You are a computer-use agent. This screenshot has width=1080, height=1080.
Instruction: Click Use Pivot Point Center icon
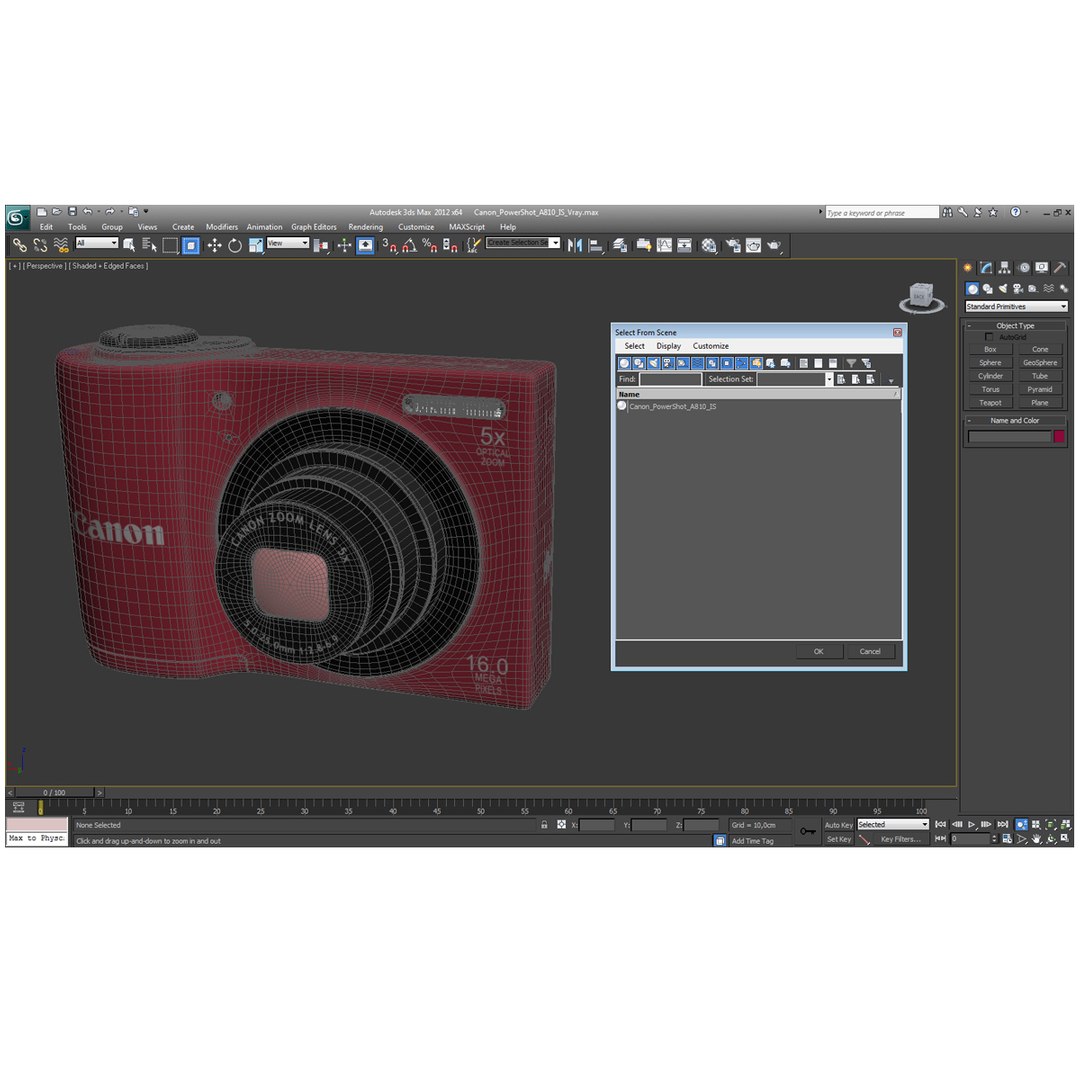[x=320, y=245]
